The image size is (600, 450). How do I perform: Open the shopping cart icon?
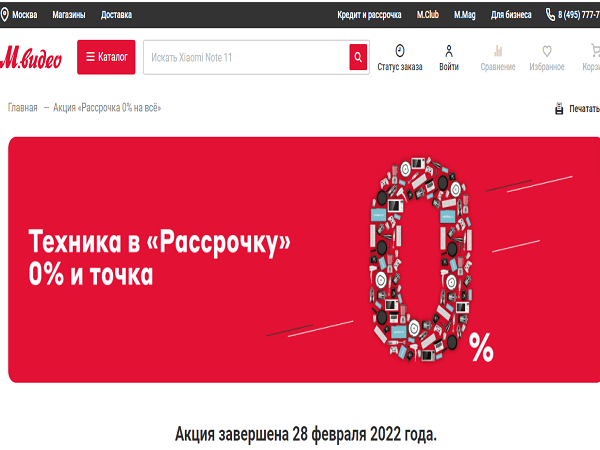(x=595, y=51)
